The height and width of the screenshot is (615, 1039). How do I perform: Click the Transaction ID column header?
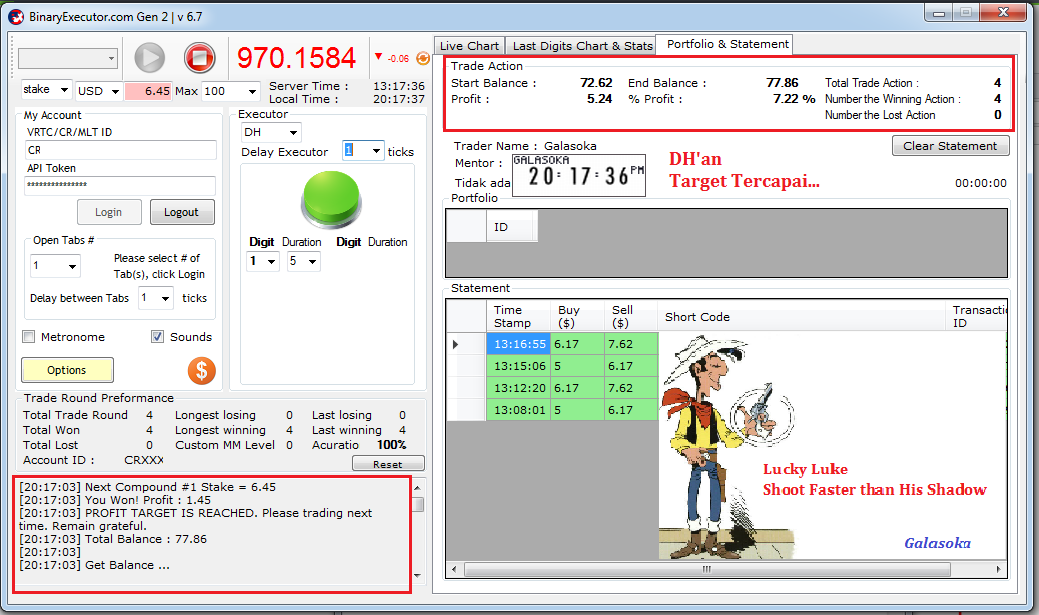(976, 316)
